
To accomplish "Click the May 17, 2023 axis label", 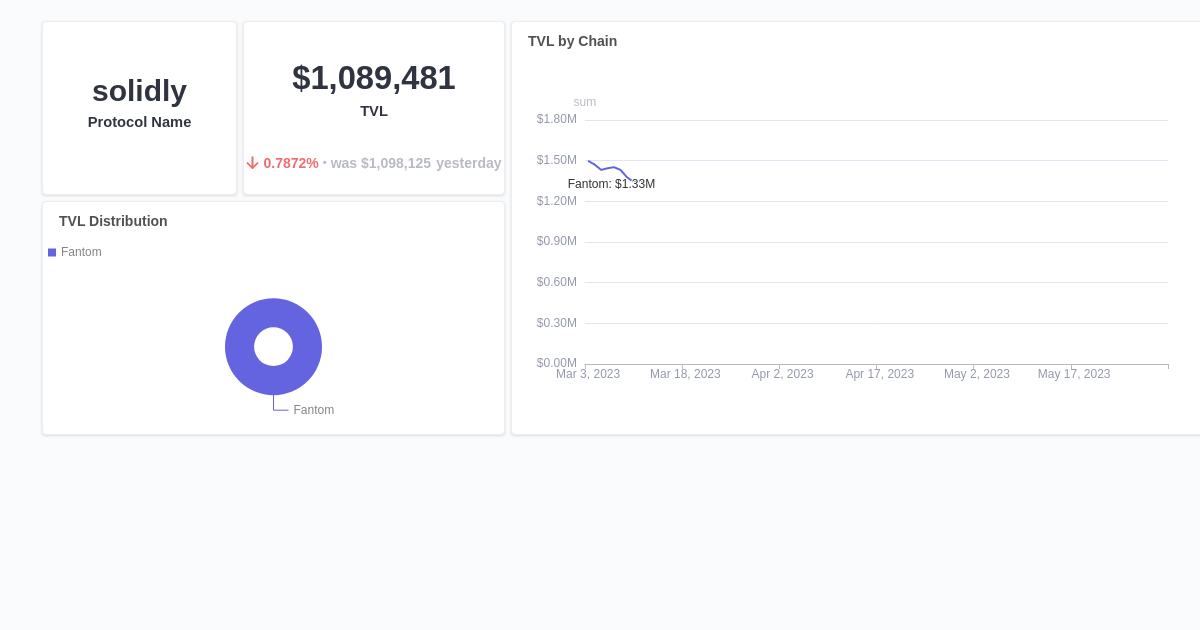I will click(x=1073, y=373).
